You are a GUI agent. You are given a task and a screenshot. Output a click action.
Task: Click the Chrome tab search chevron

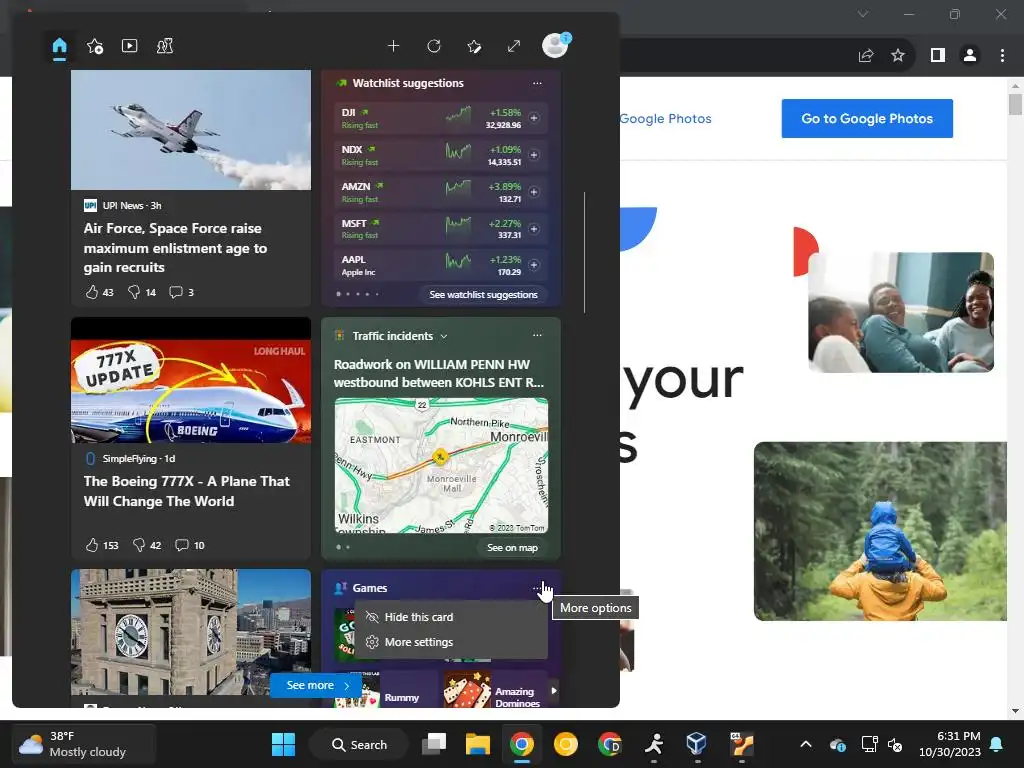coord(863,14)
